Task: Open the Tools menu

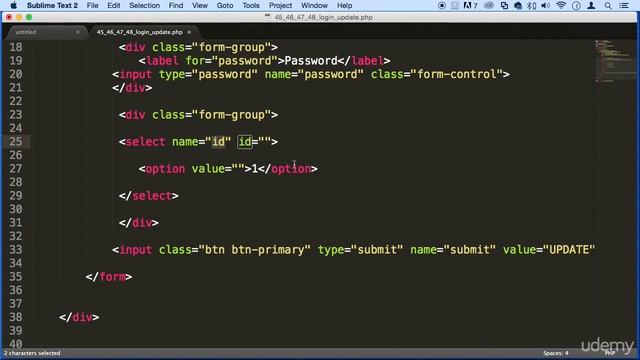Action: click(251, 6)
